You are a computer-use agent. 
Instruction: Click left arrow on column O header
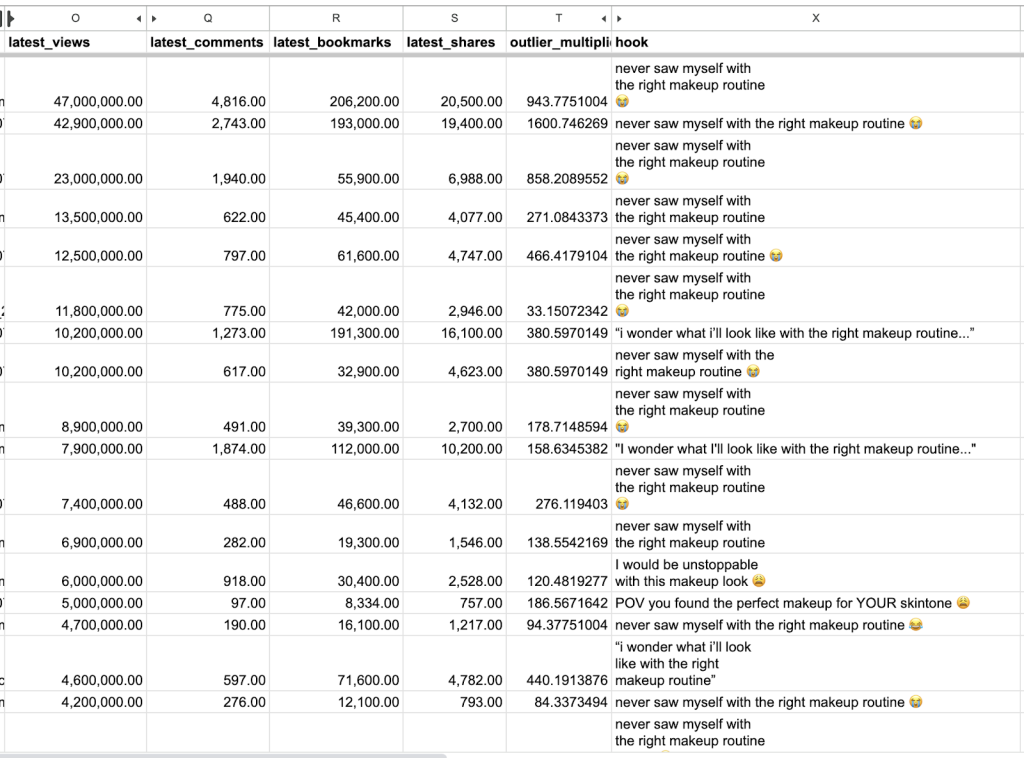(138, 18)
